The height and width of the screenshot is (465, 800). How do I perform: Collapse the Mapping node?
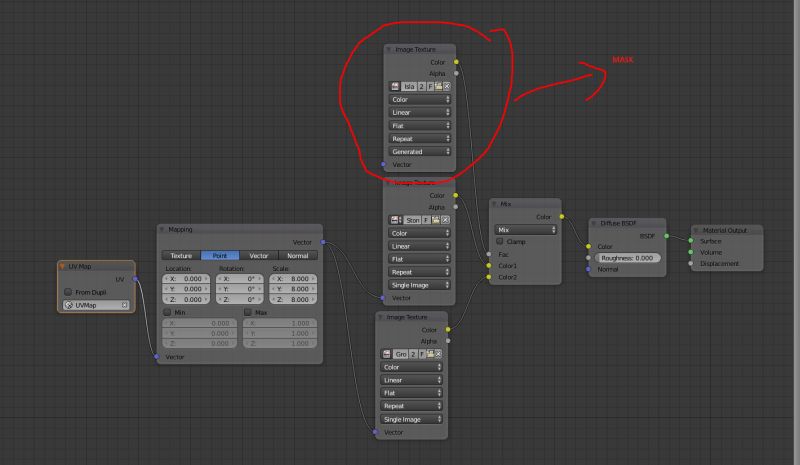(x=162, y=229)
